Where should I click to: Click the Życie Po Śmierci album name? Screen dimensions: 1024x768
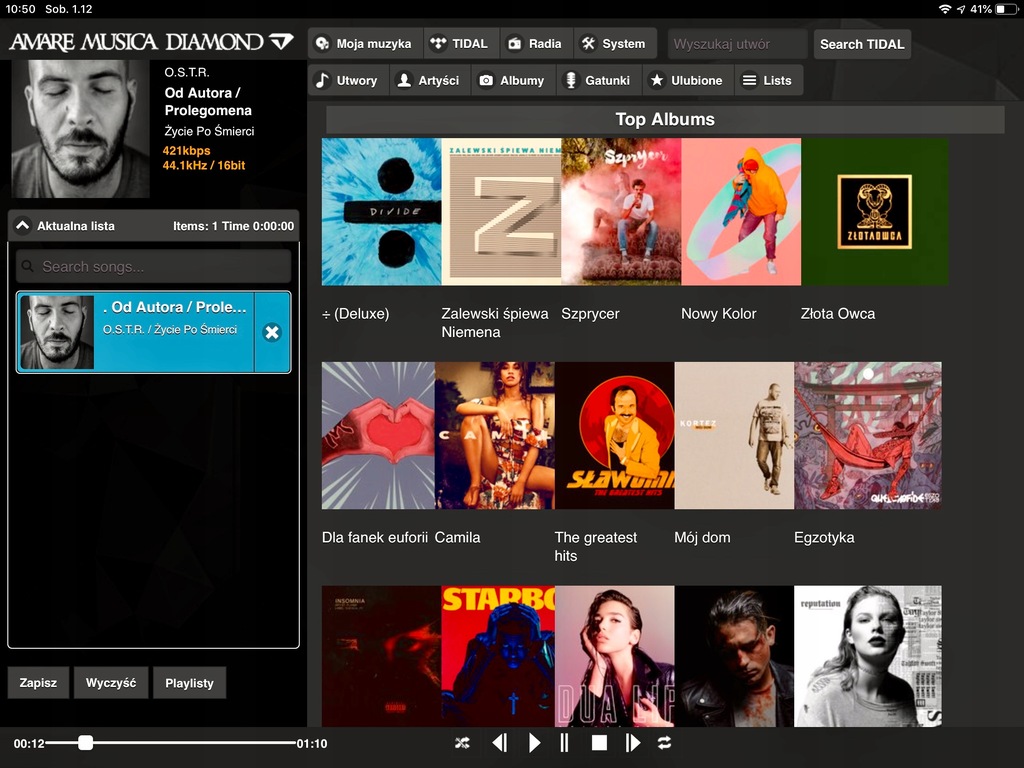[209, 131]
